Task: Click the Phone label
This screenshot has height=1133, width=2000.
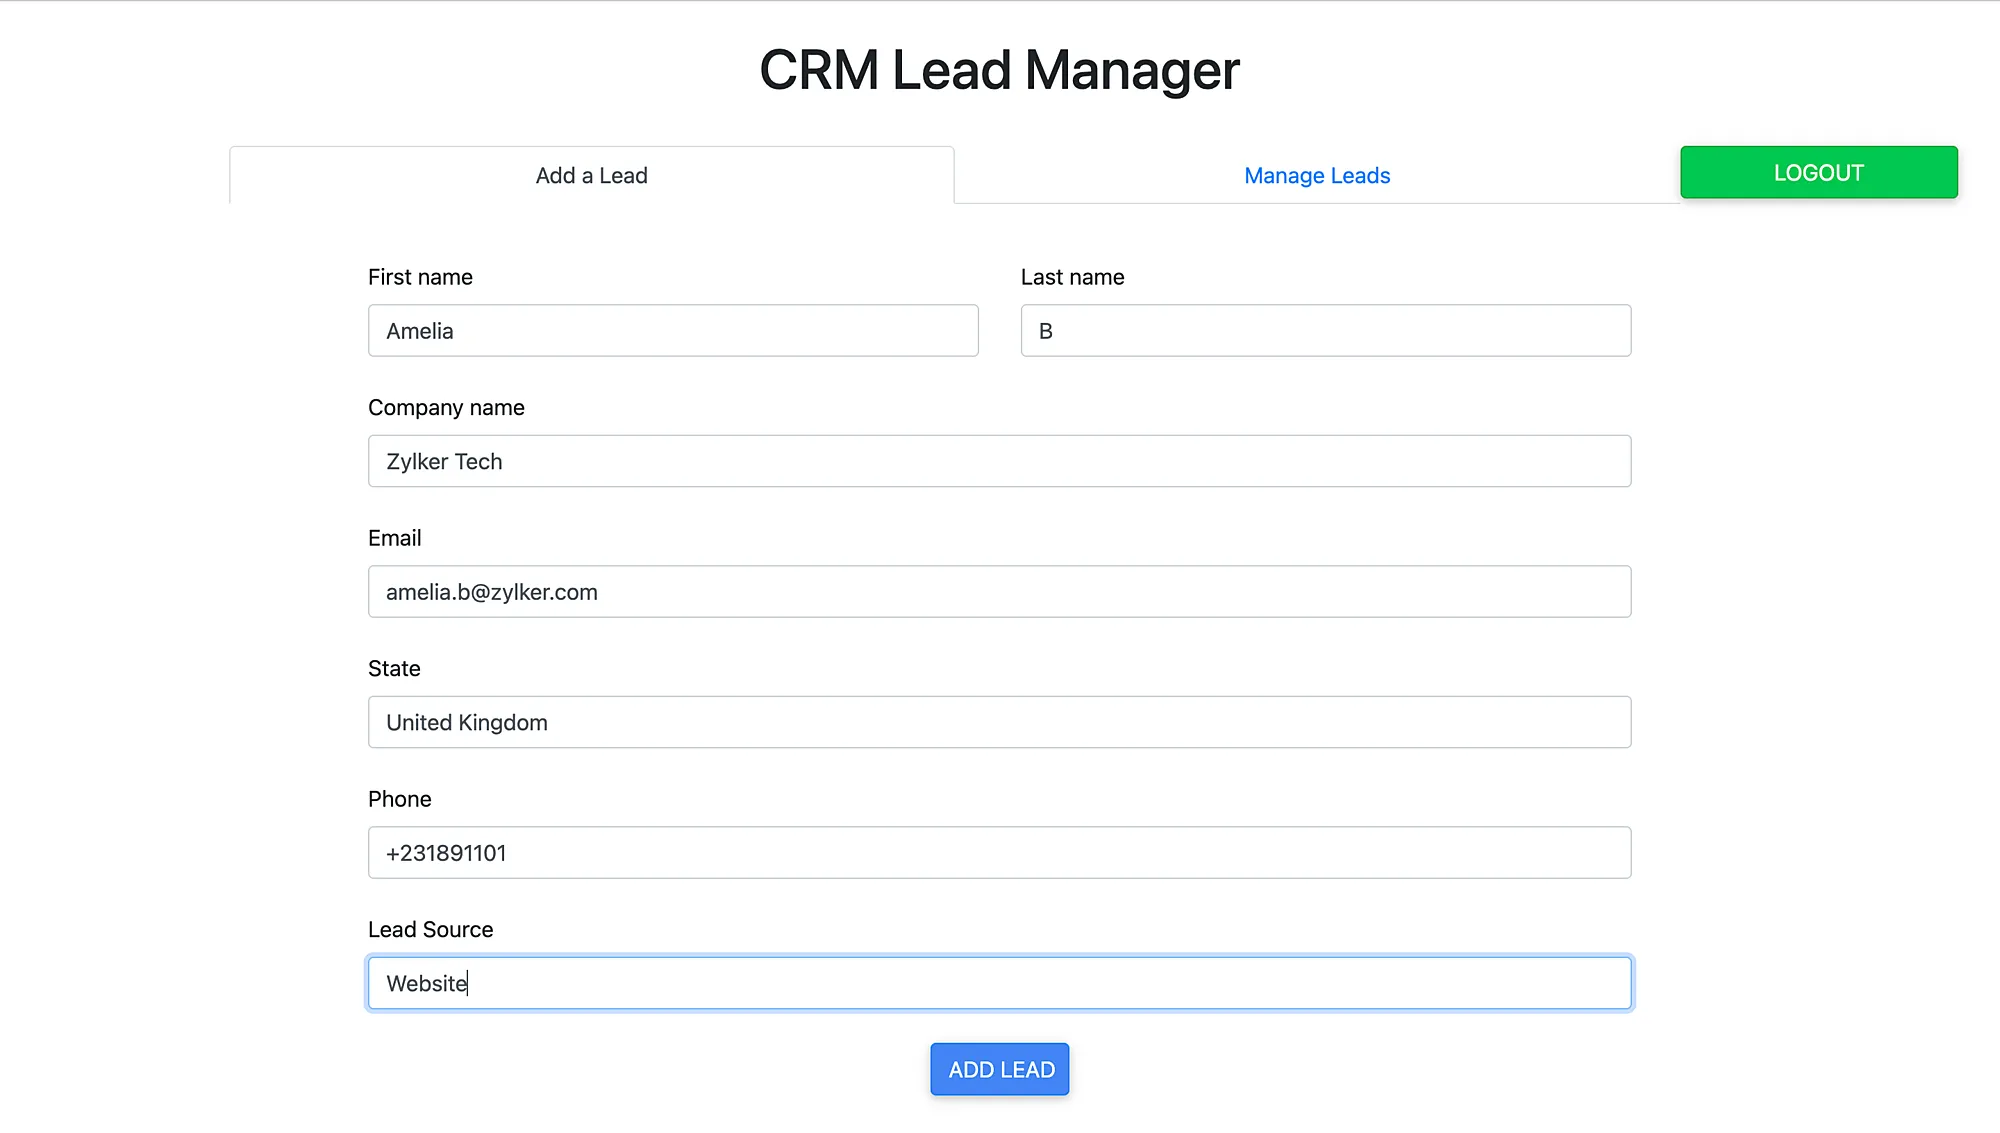Action: click(x=399, y=799)
